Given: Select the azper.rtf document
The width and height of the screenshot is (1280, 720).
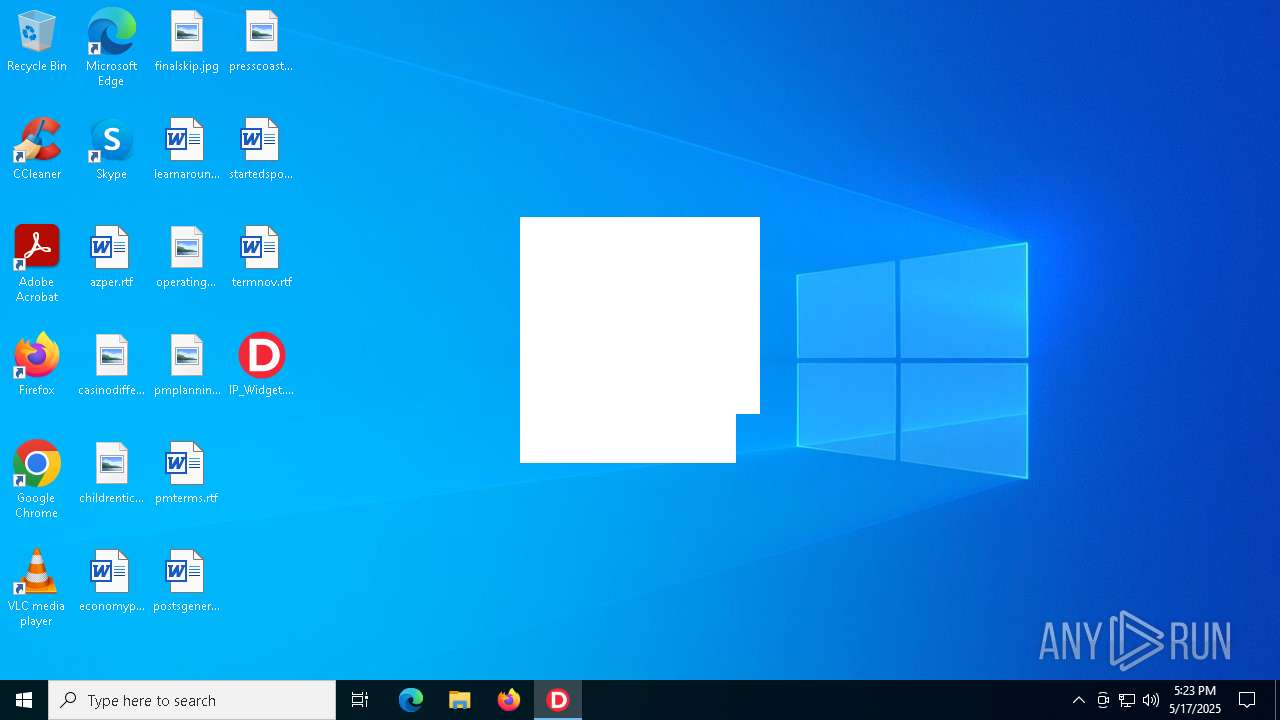Looking at the screenshot, I should tap(111, 258).
